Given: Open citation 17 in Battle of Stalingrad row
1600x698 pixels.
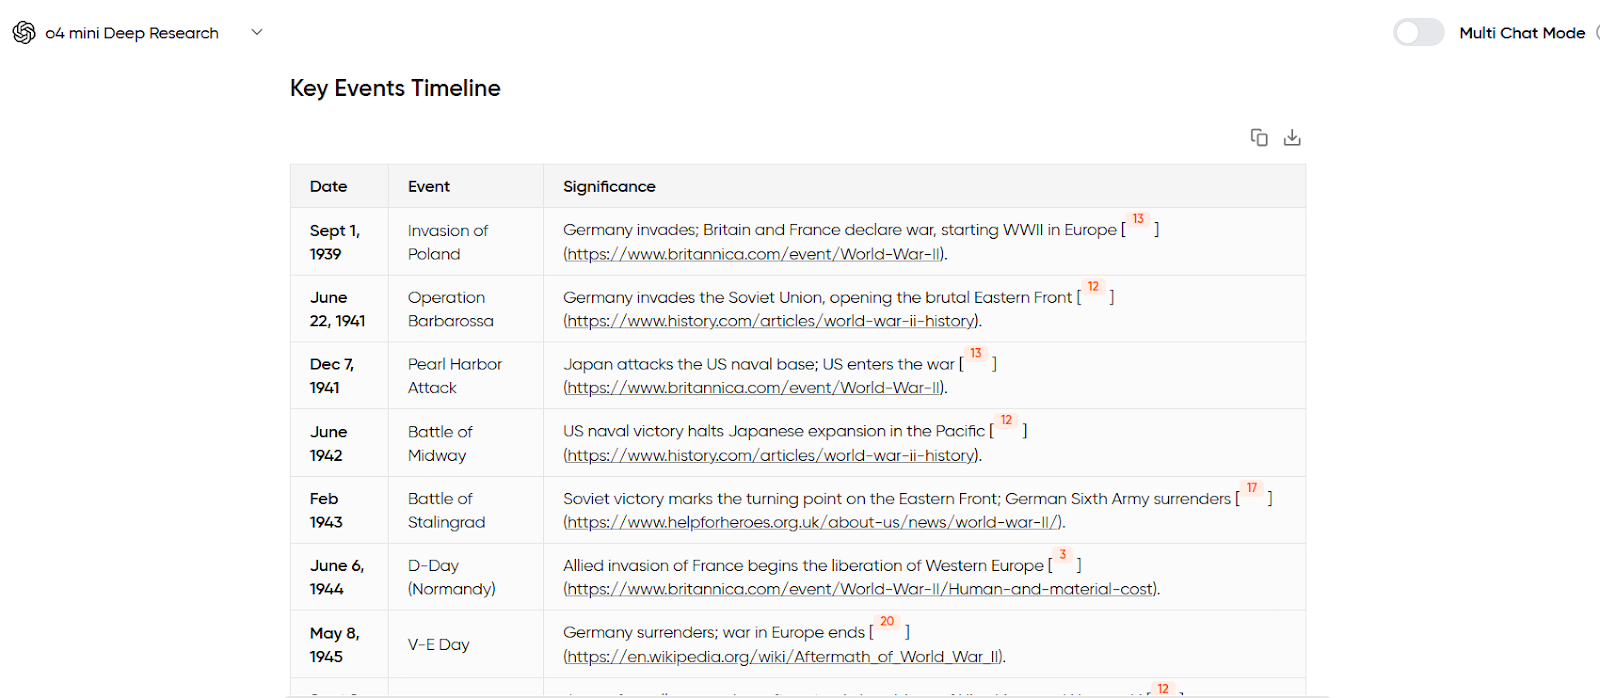Looking at the screenshot, I should click(x=1252, y=488).
